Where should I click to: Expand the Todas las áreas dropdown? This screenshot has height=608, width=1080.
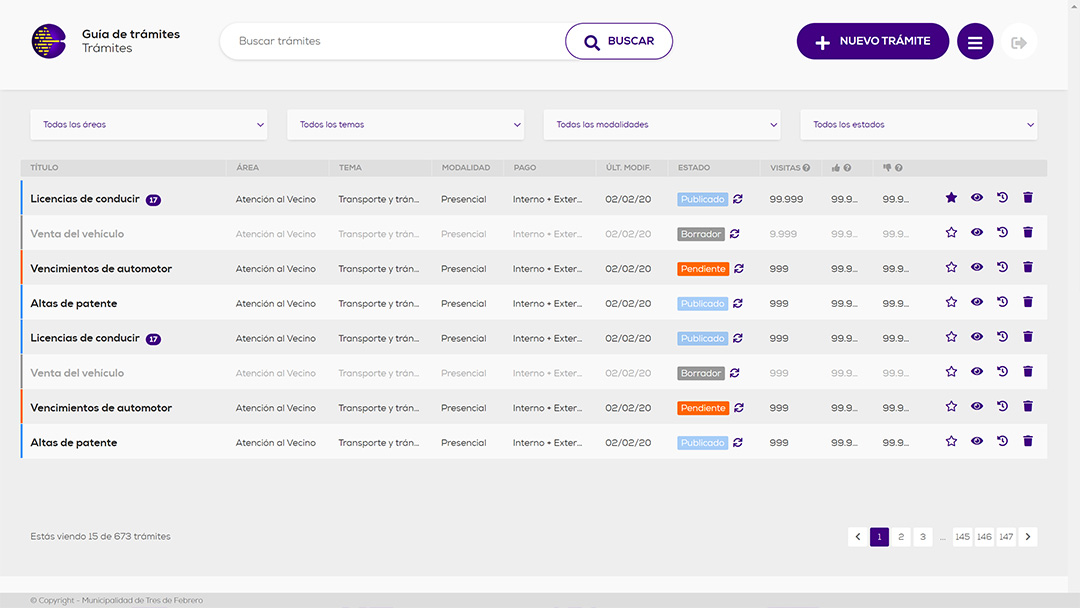pos(149,125)
